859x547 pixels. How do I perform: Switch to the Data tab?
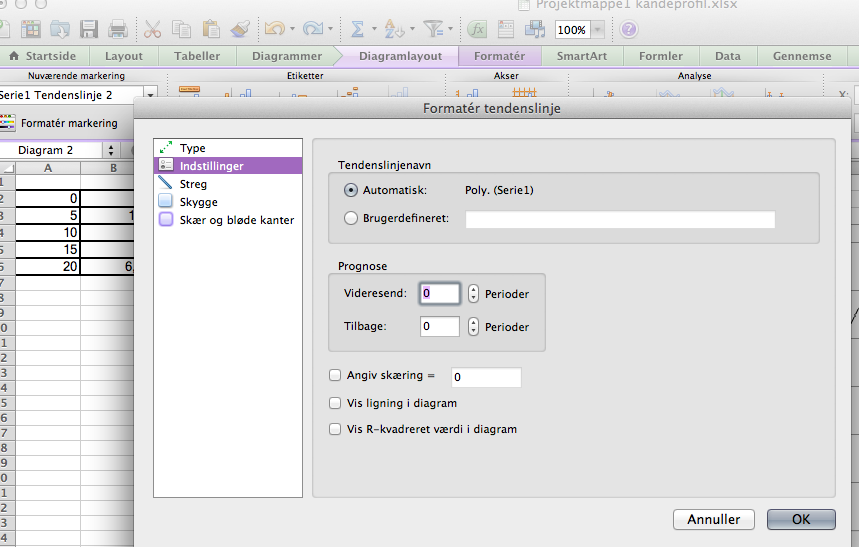728,56
